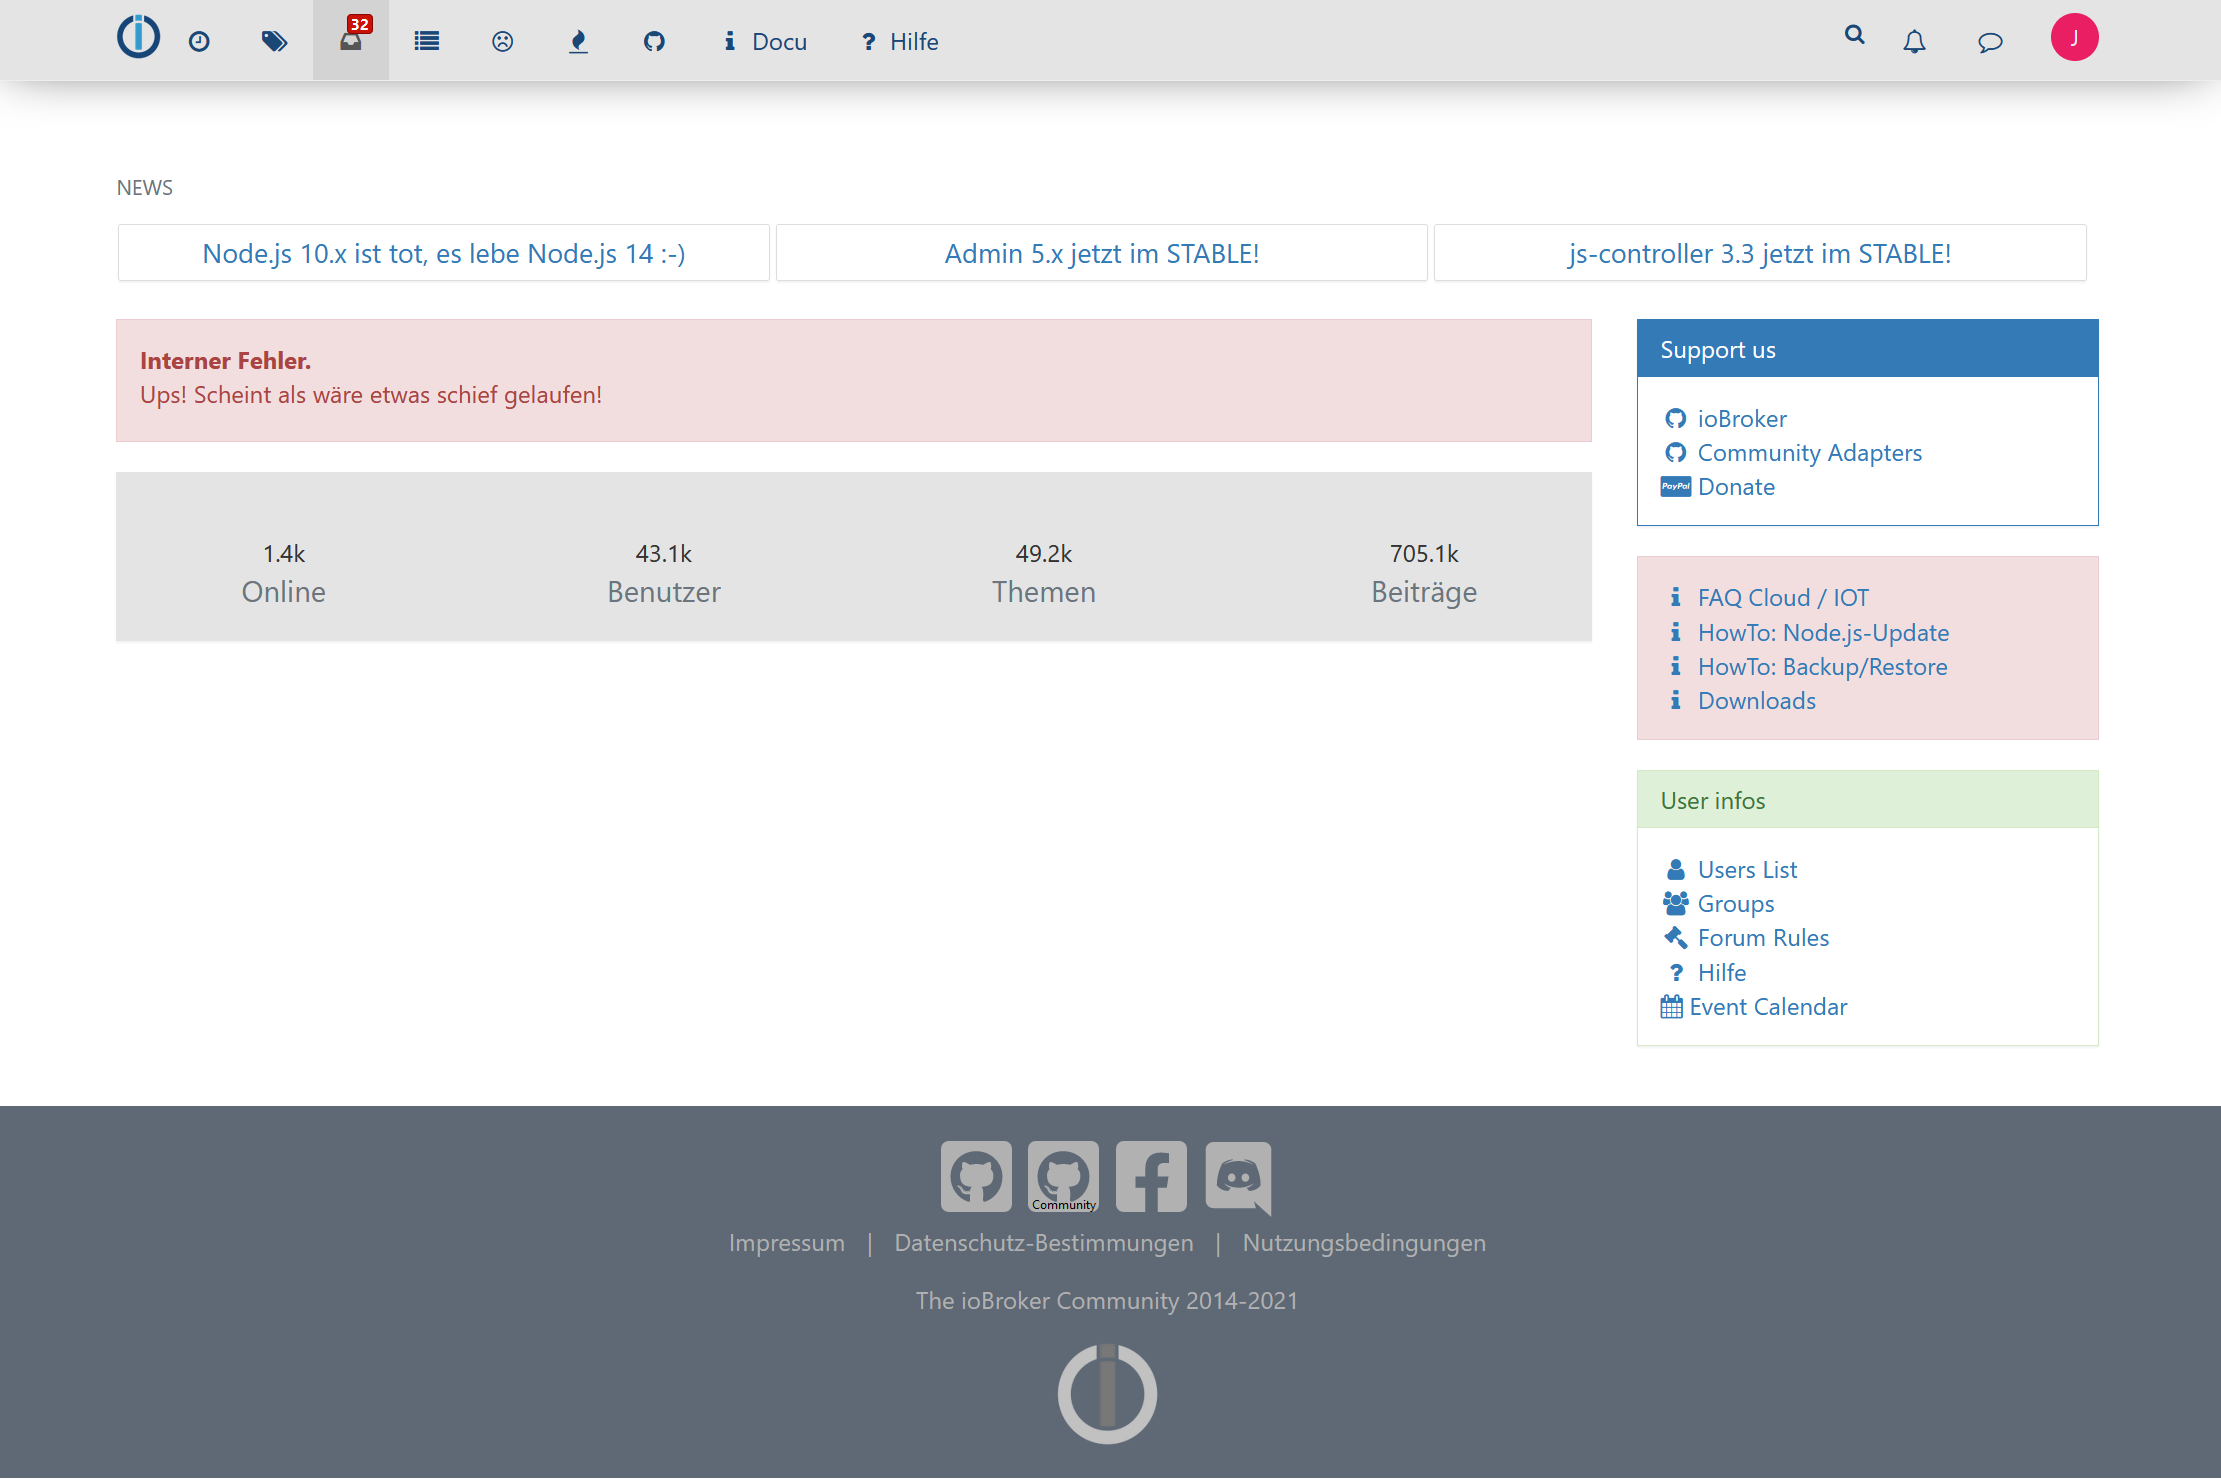Click the Donate PayPal link
This screenshot has width=2221, height=1481.
1736,487
